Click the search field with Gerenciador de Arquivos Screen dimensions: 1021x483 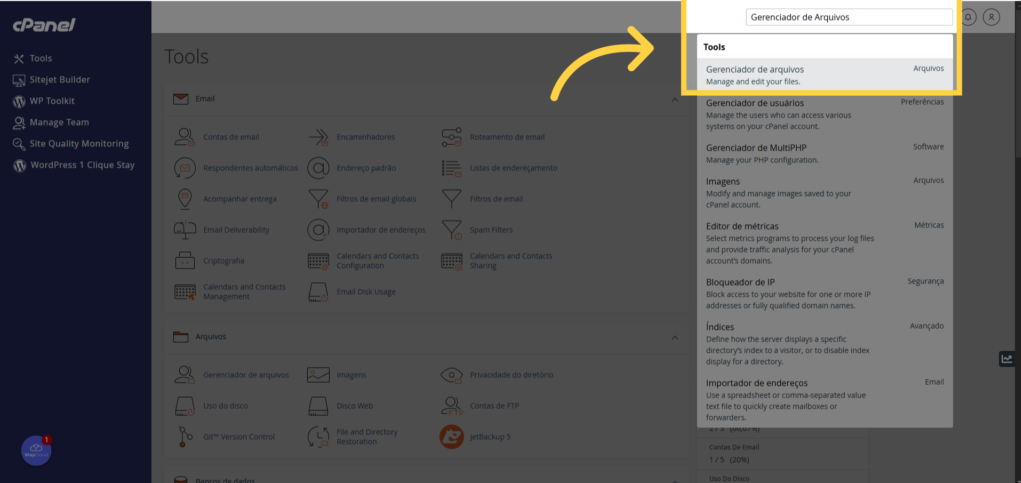point(849,18)
